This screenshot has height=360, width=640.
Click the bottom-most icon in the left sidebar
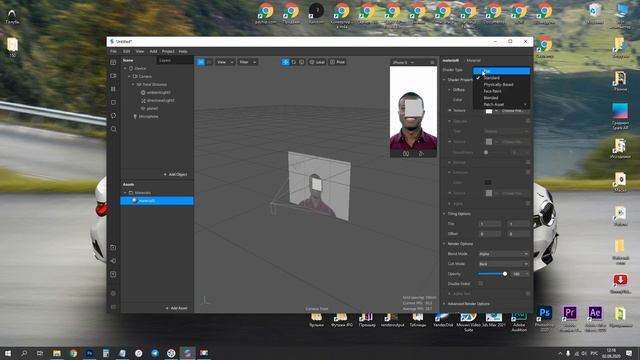(113, 307)
